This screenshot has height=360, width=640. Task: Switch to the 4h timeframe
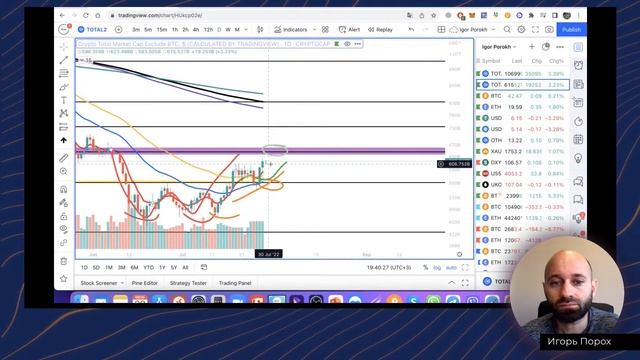[196, 30]
